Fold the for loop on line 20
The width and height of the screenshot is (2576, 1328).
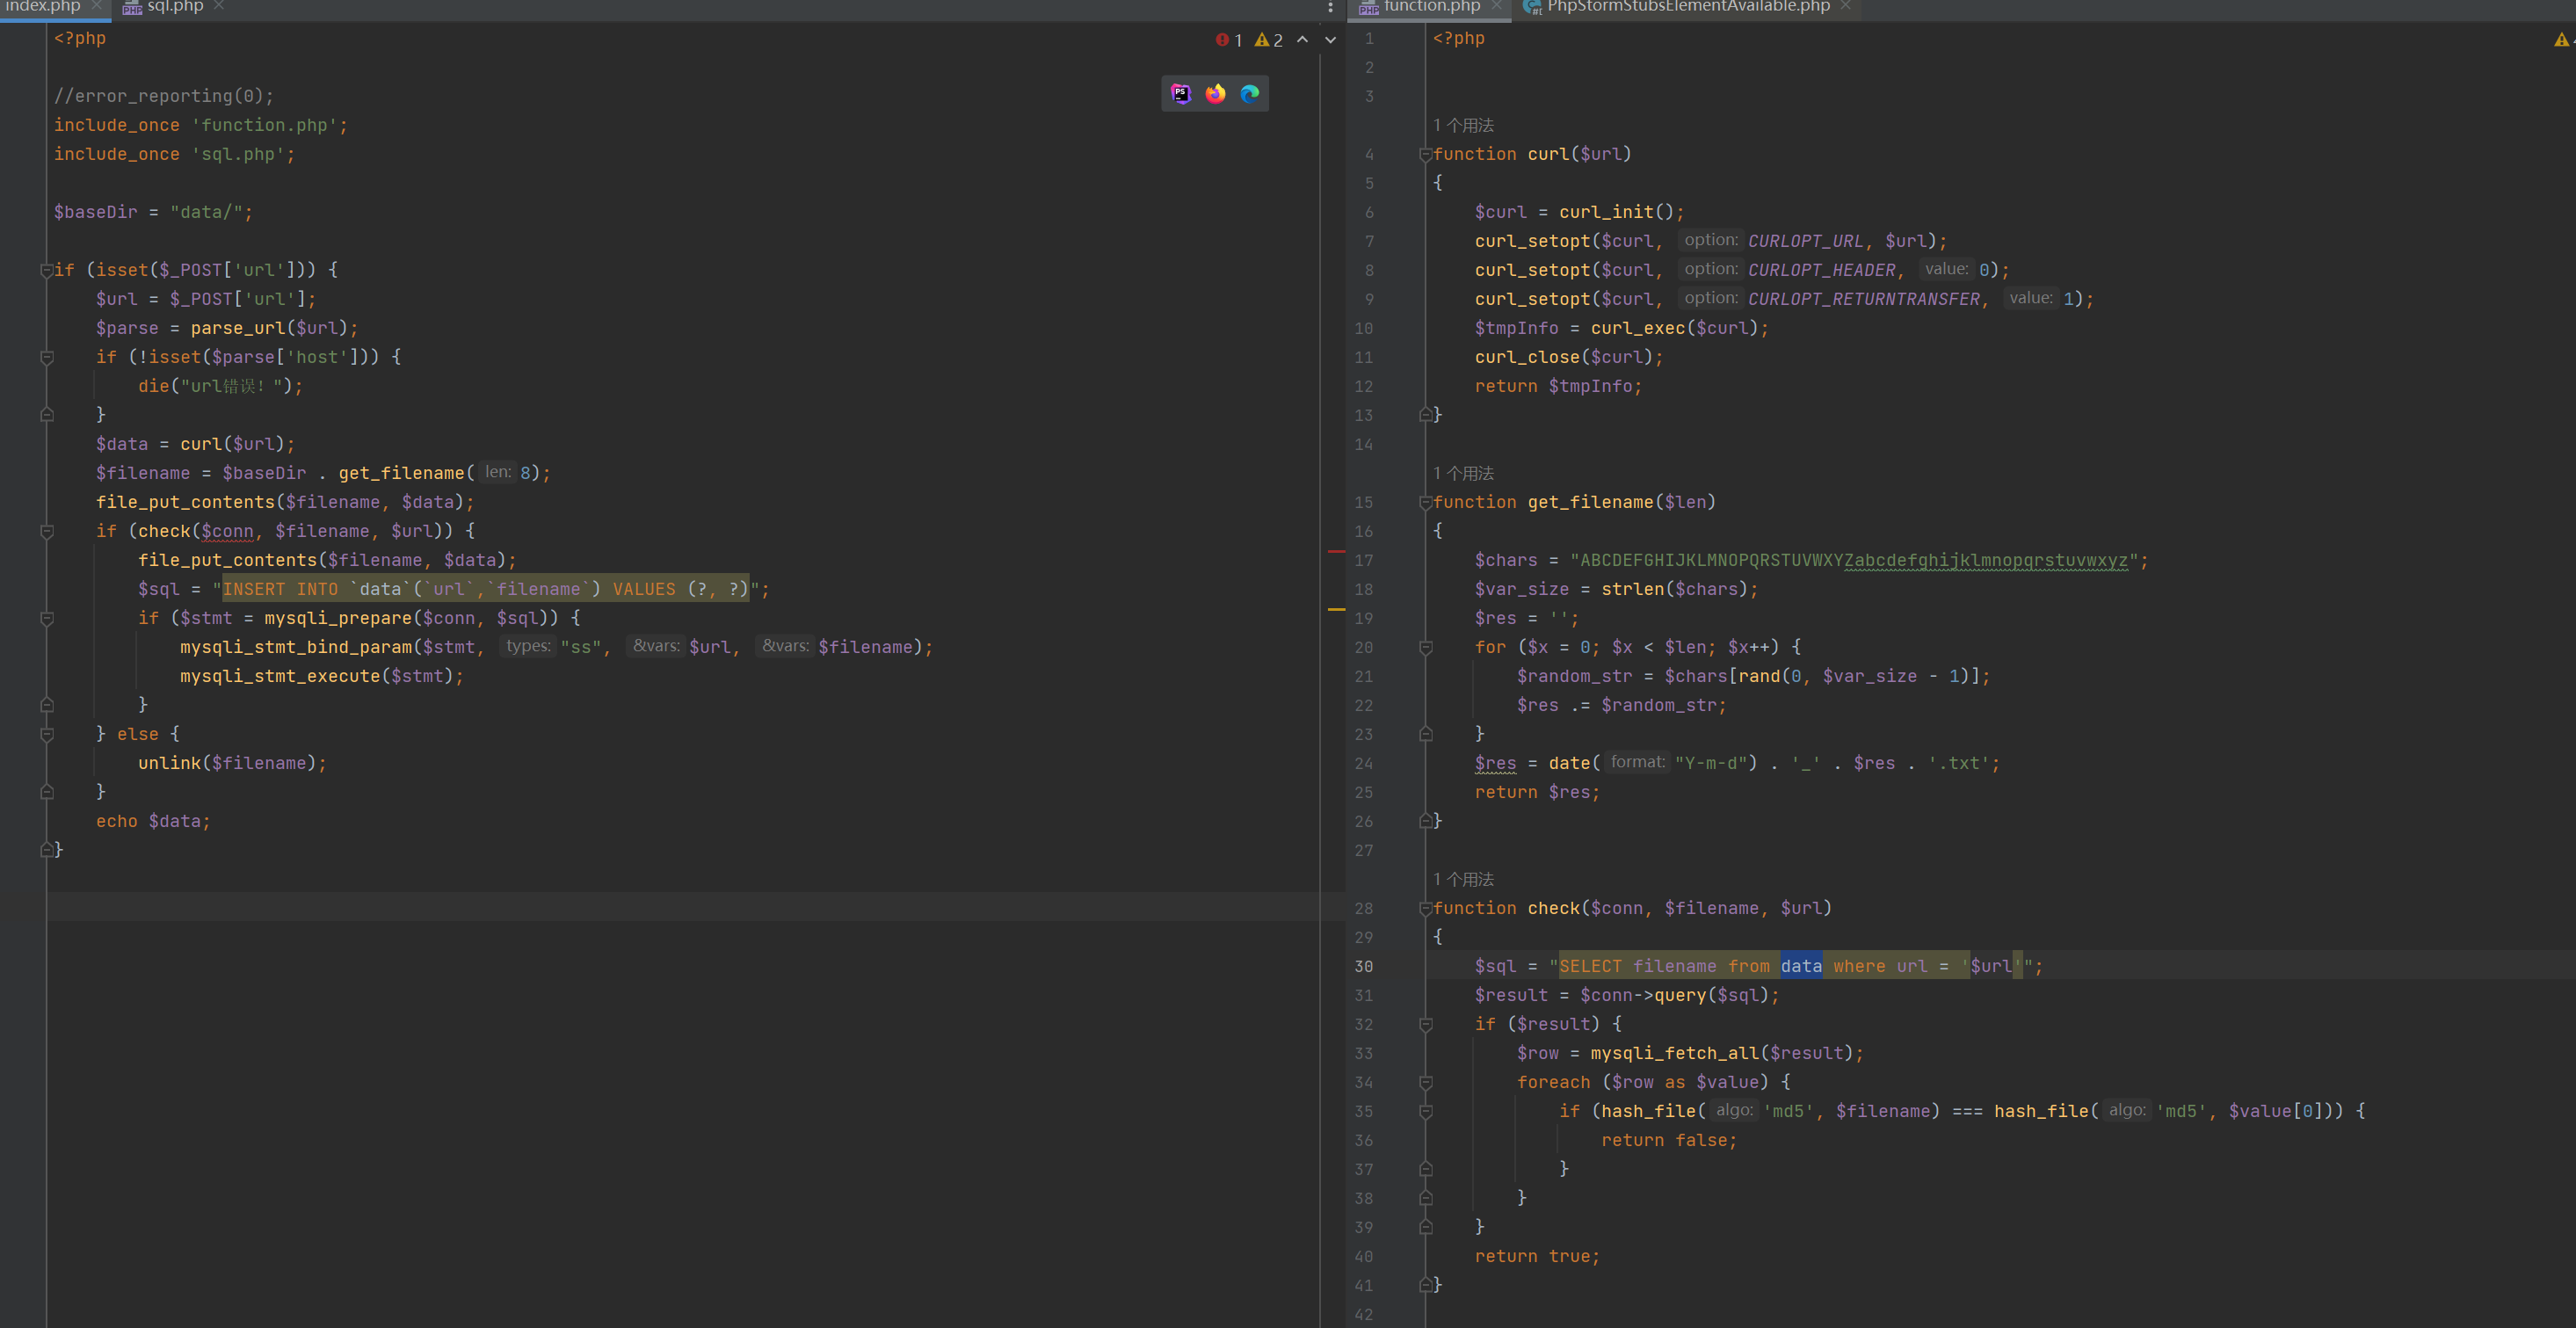pos(1425,648)
